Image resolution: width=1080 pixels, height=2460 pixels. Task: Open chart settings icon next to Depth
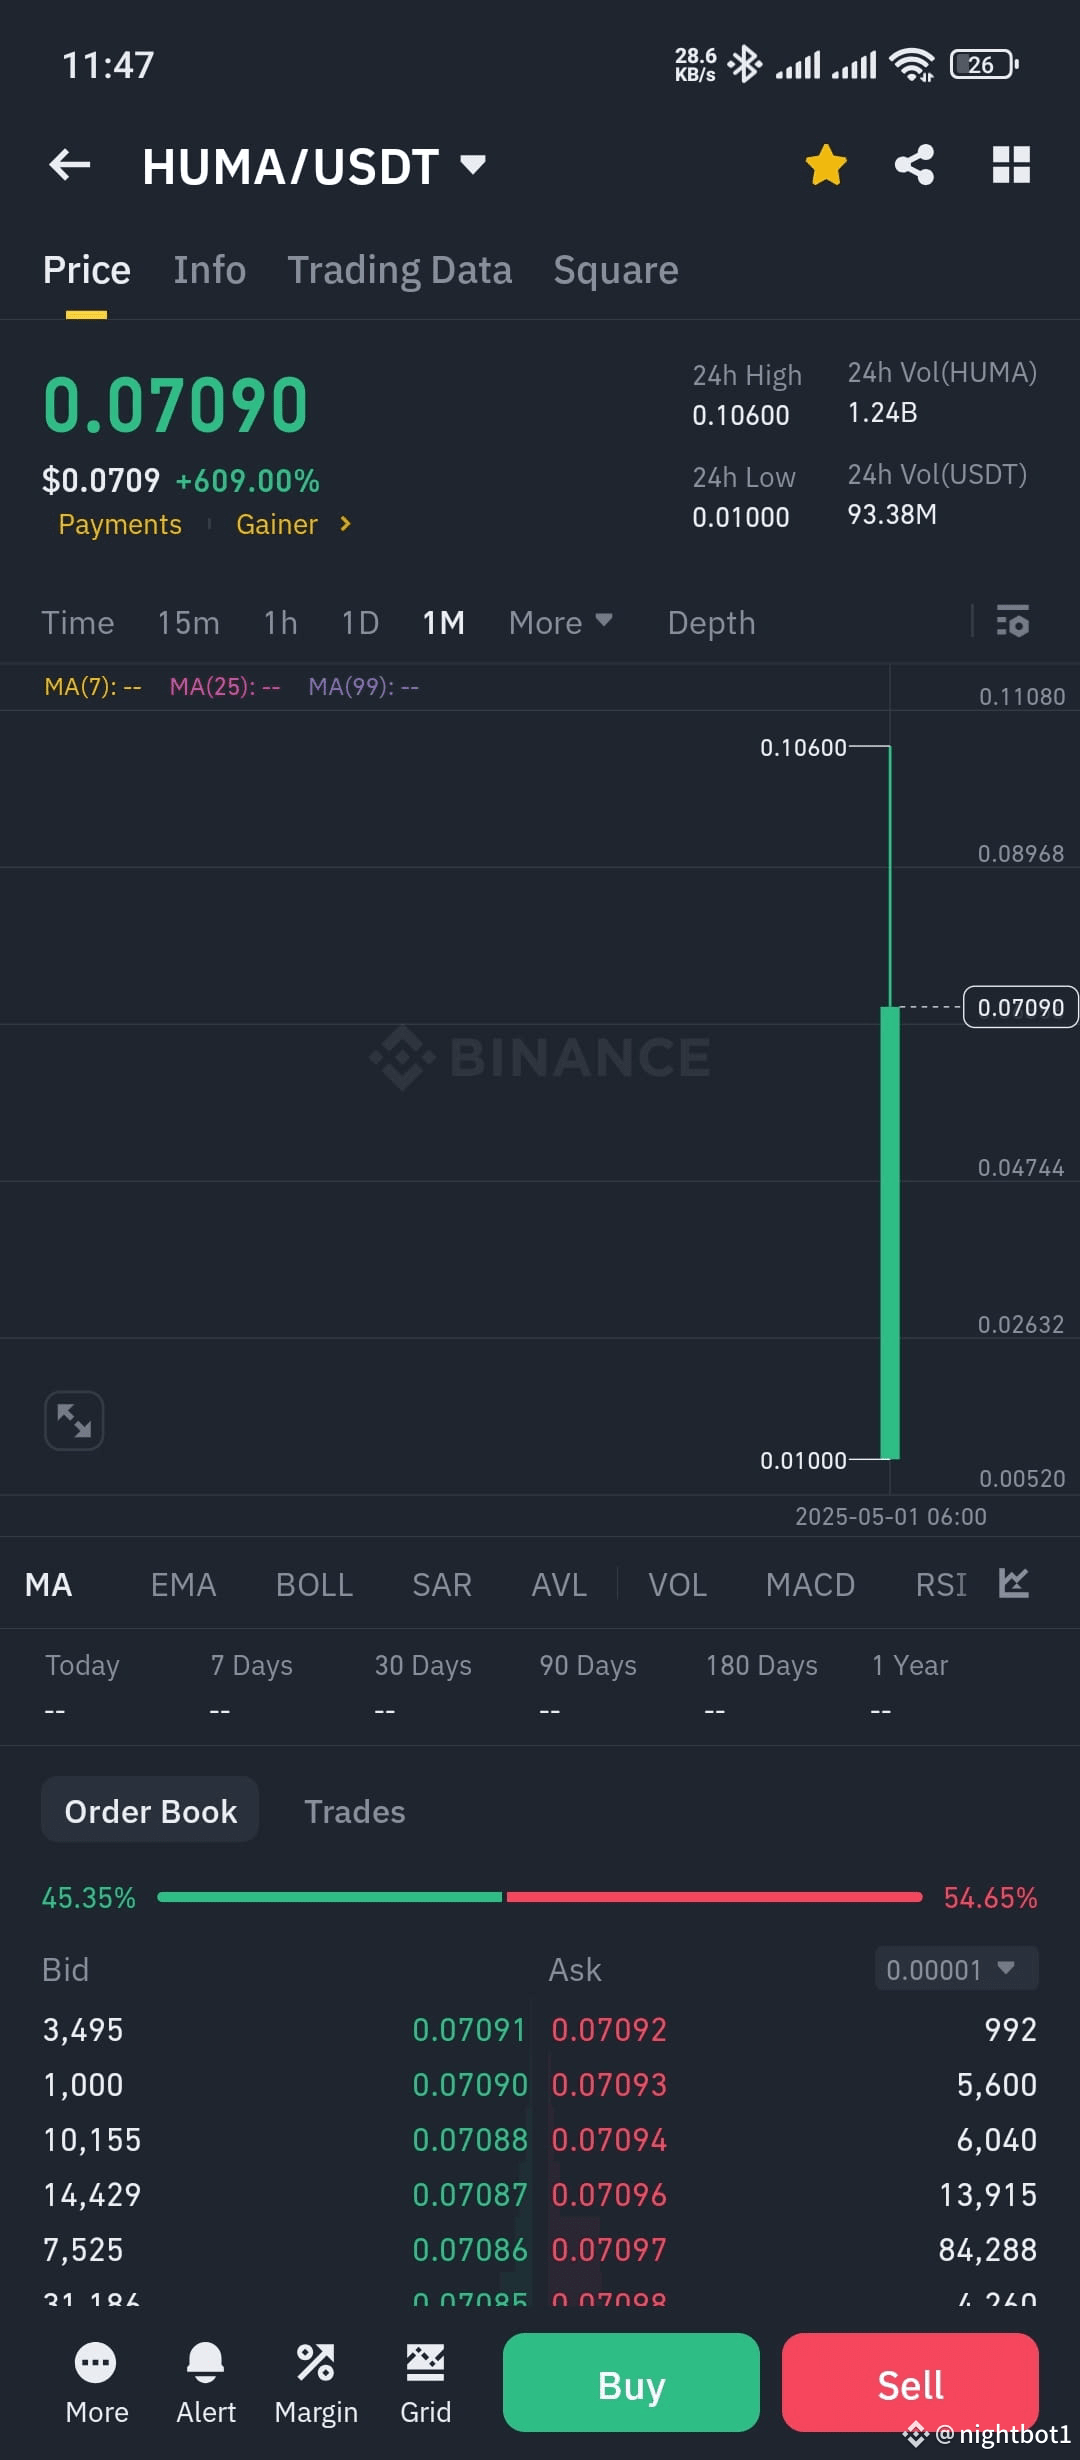click(1013, 621)
